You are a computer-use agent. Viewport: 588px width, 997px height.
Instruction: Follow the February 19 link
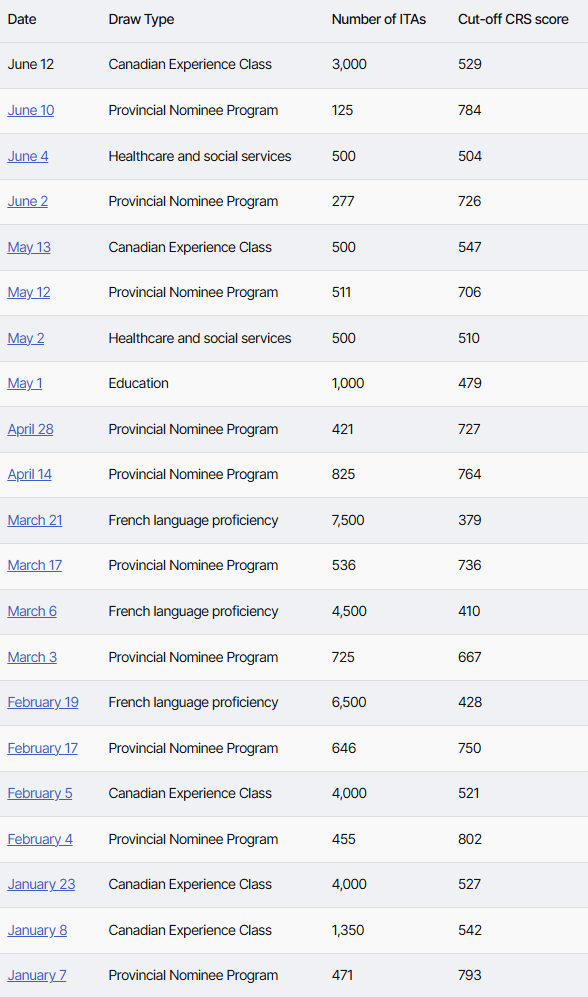pyautogui.click(x=43, y=703)
